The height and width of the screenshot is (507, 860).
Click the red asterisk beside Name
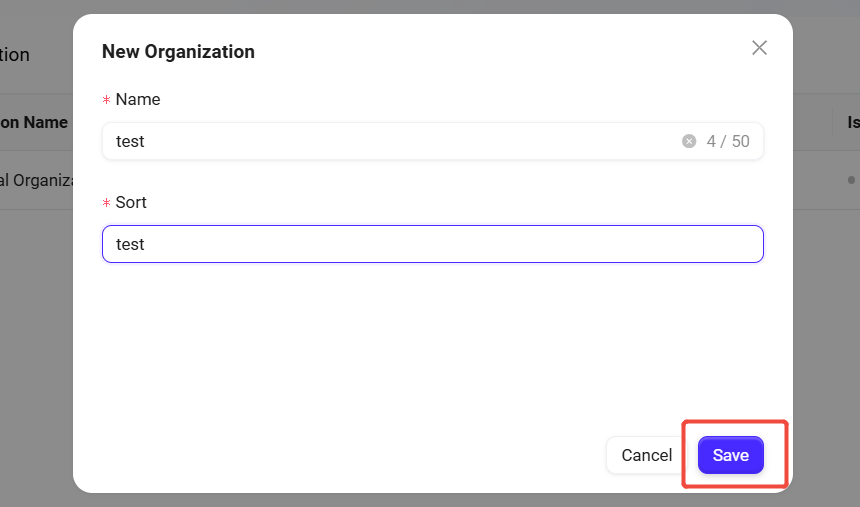pos(106,100)
